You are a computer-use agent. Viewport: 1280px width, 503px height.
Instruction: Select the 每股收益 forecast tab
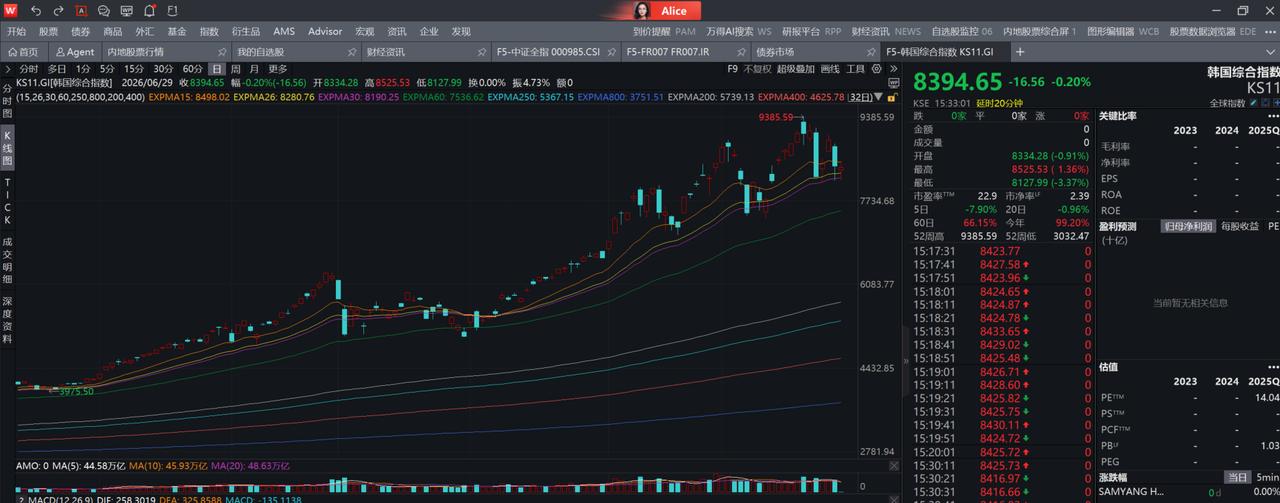coord(1240,226)
